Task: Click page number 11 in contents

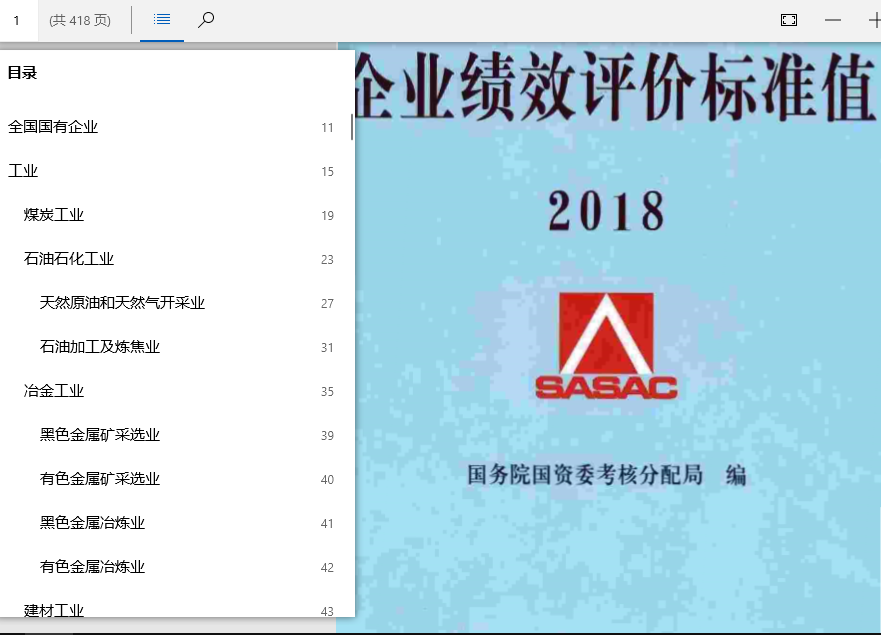Action: point(328,128)
